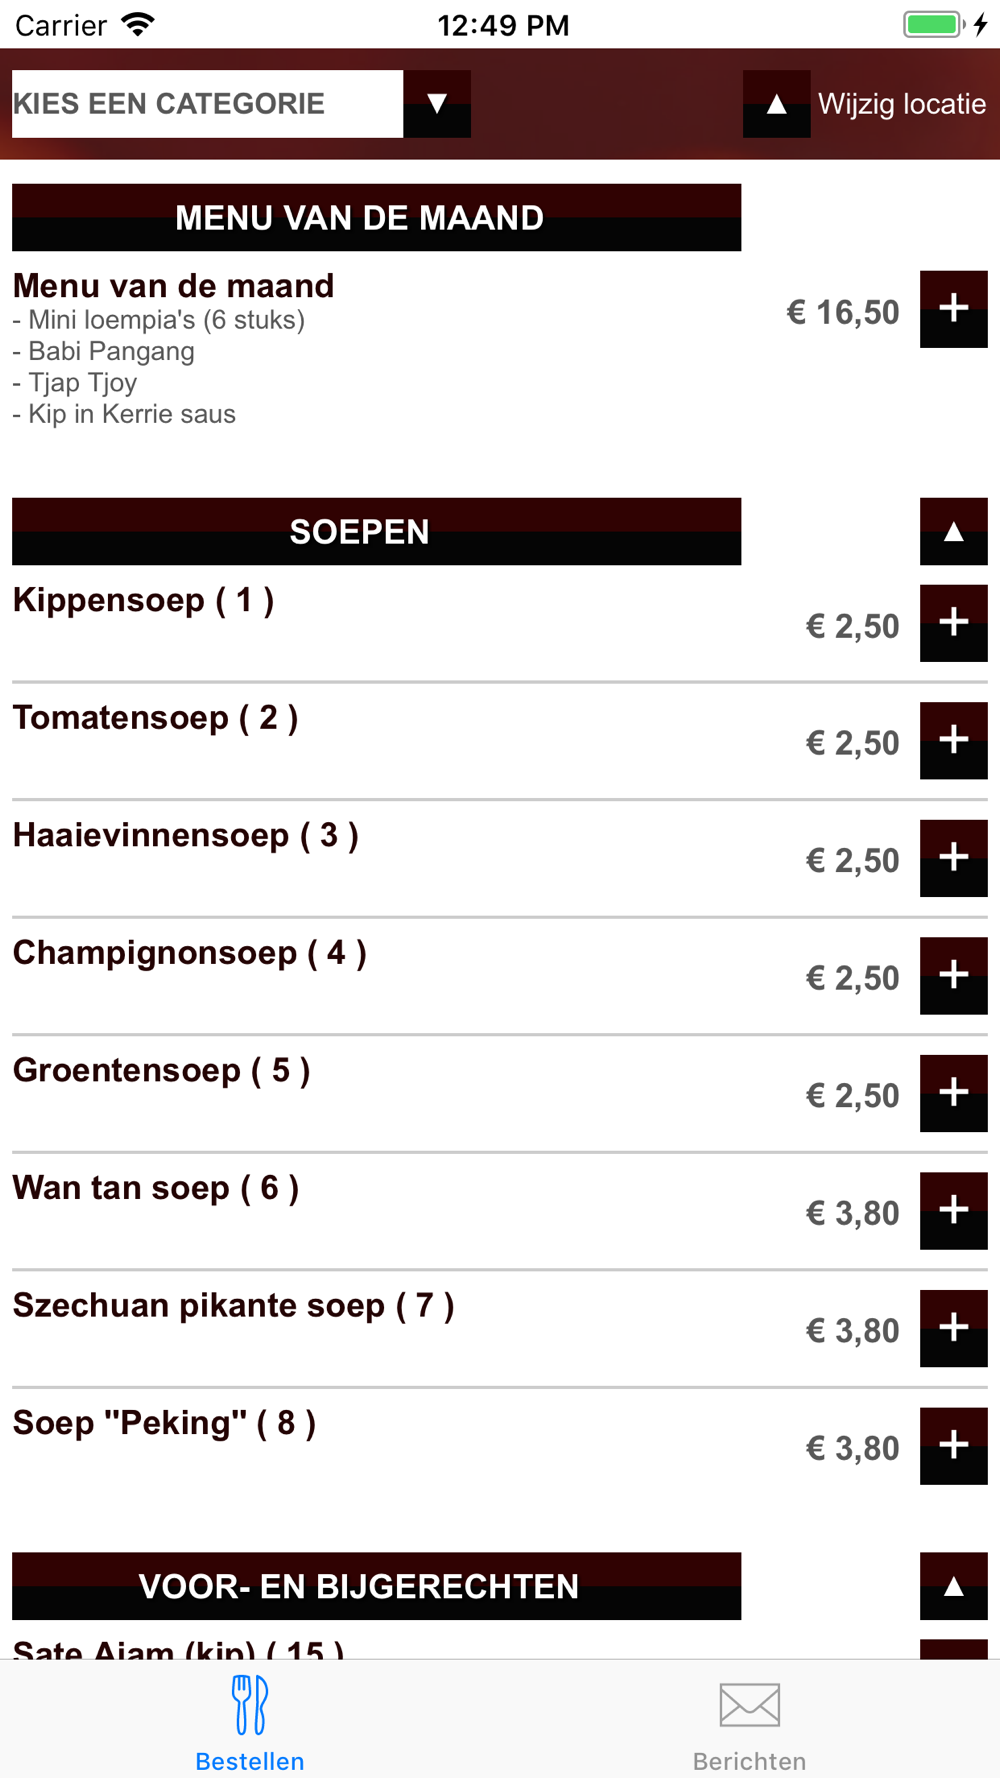Screen dimensions: 1000x1778
Task: Tap the Menu van de maand header
Action: (x=376, y=217)
